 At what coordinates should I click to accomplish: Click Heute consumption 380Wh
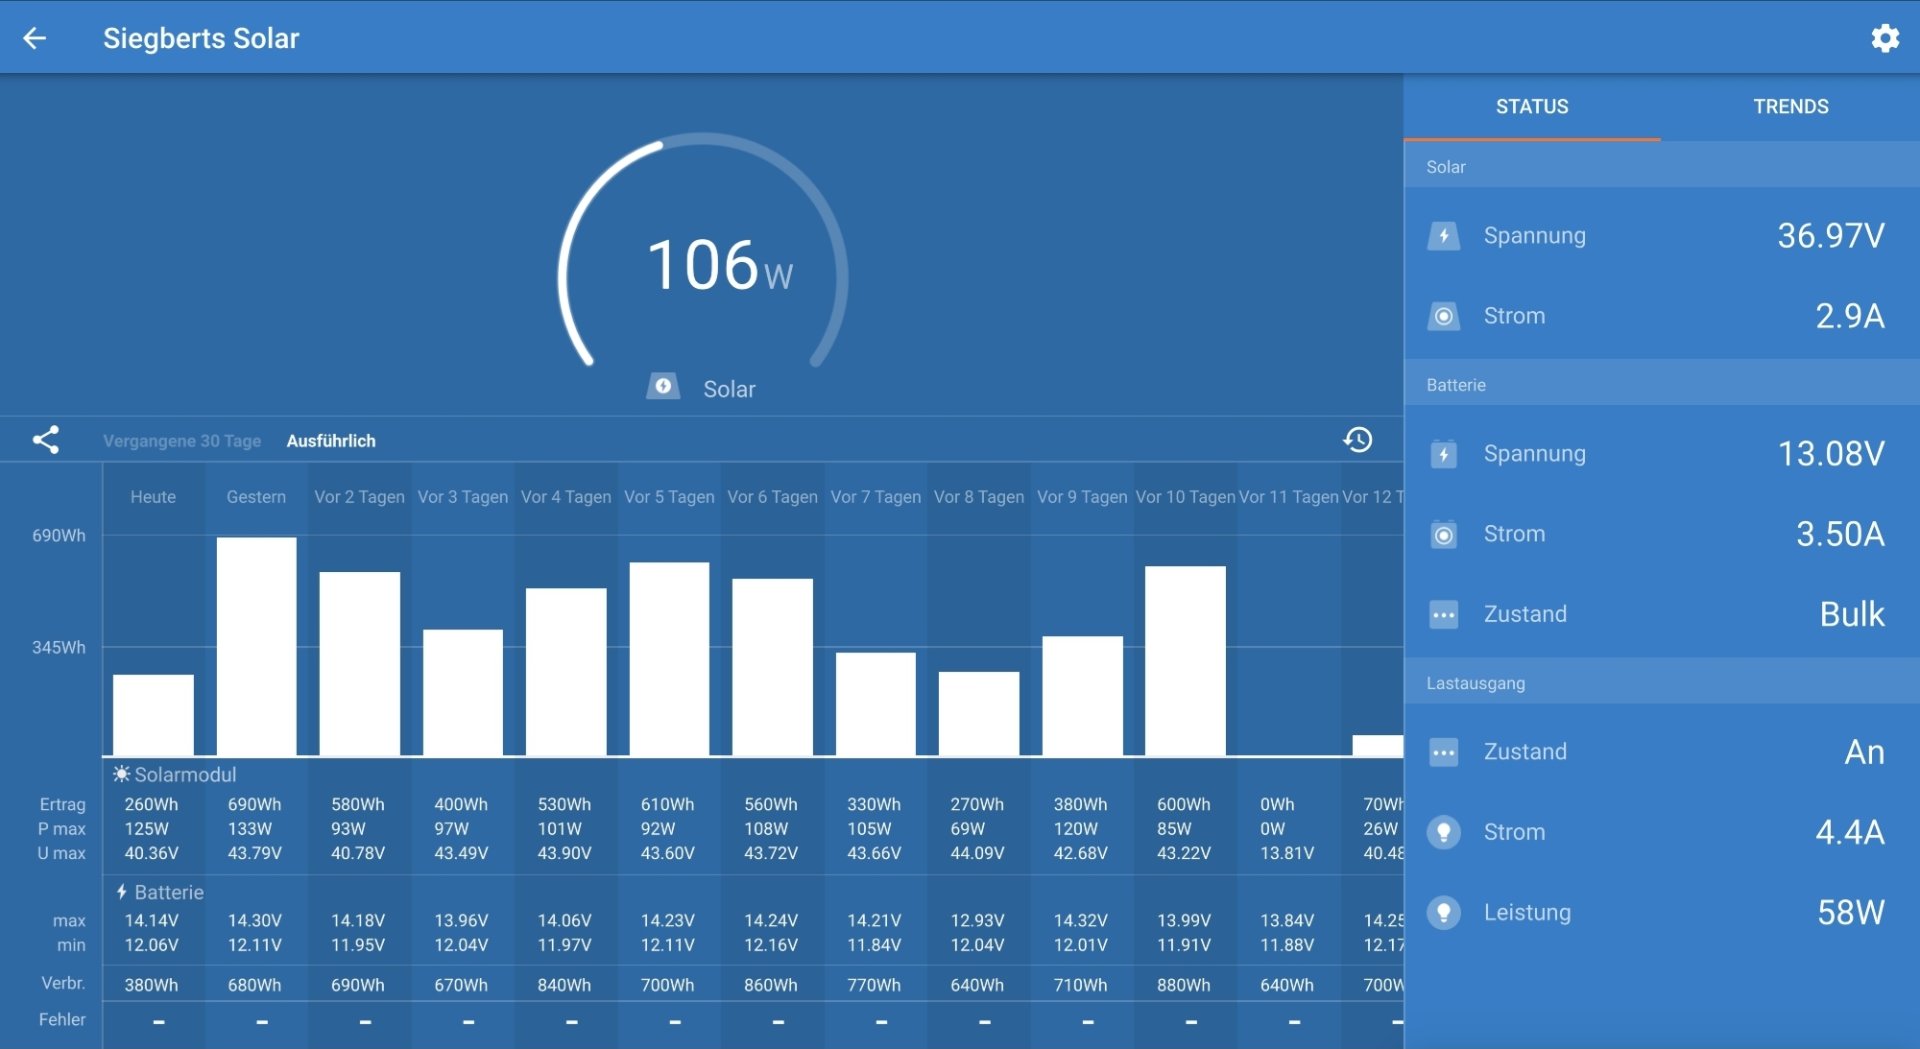tap(151, 985)
